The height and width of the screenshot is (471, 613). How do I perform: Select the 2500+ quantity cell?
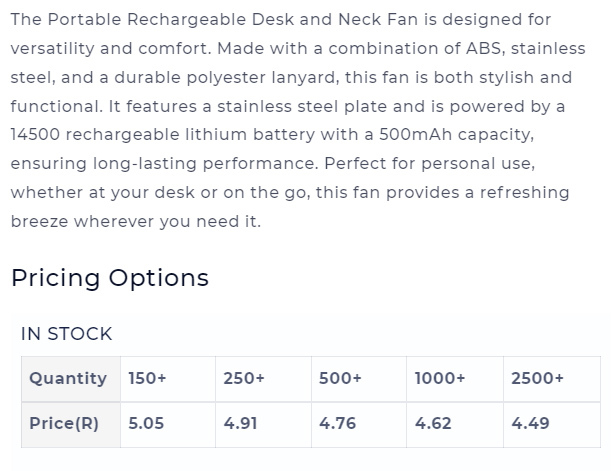pyautogui.click(x=552, y=379)
